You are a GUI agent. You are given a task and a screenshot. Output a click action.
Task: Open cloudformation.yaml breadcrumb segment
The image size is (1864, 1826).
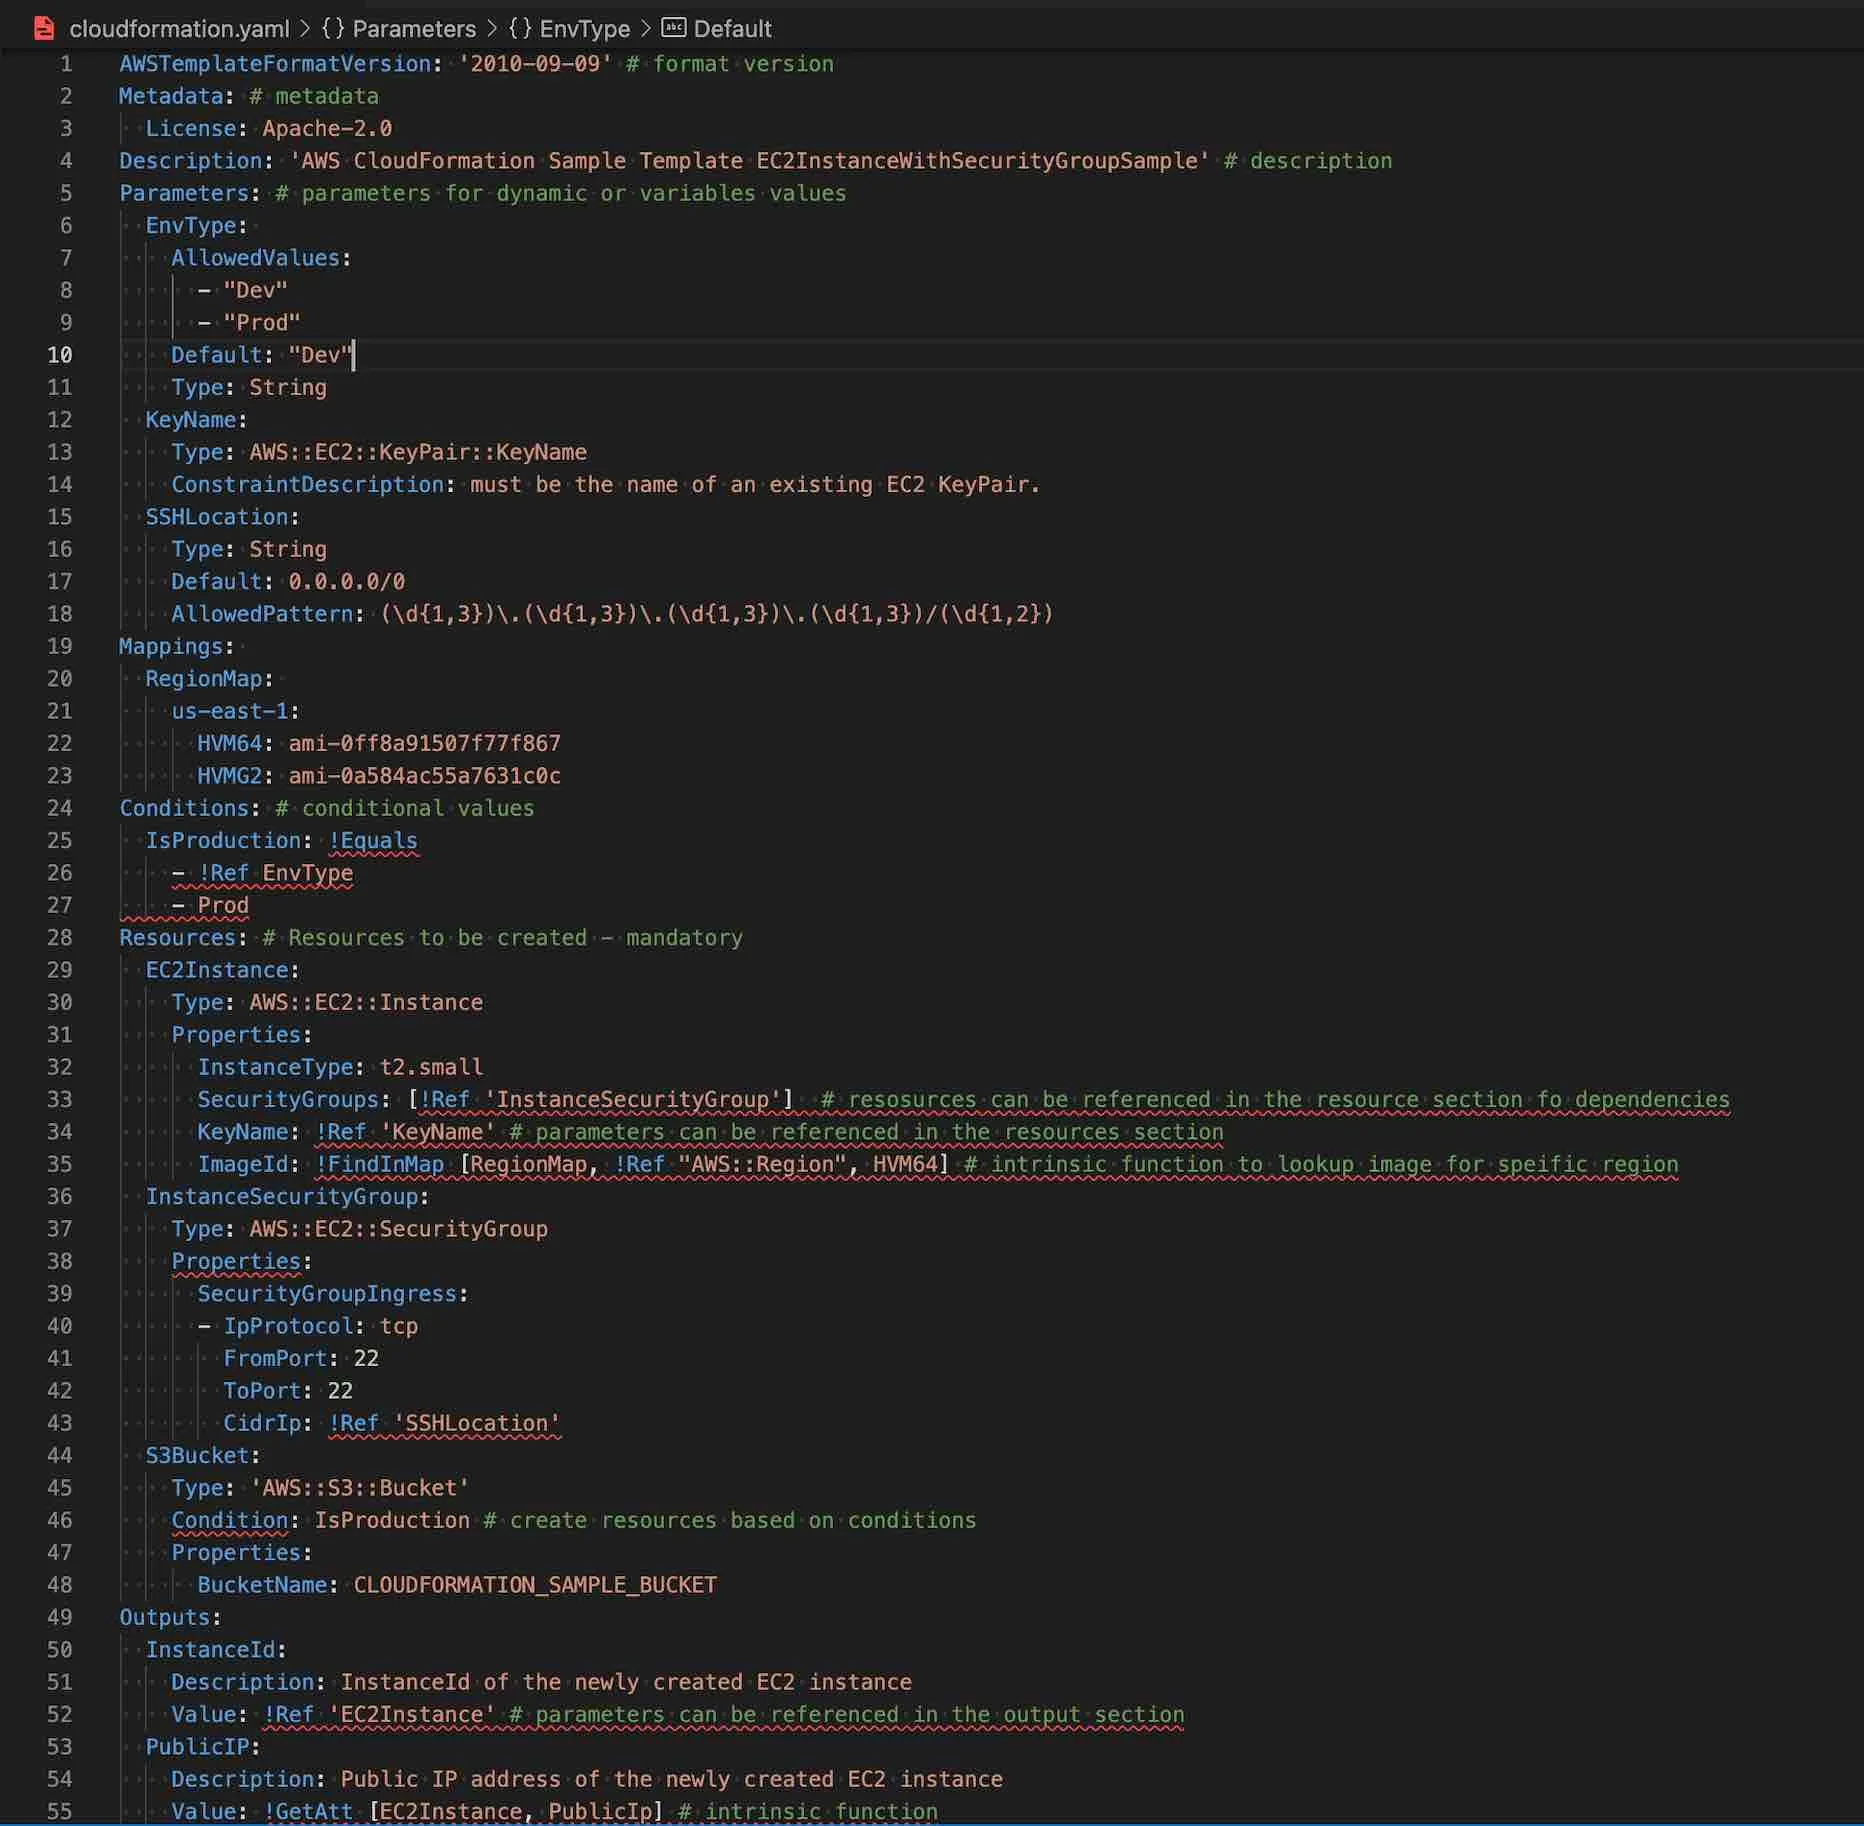pos(179,29)
